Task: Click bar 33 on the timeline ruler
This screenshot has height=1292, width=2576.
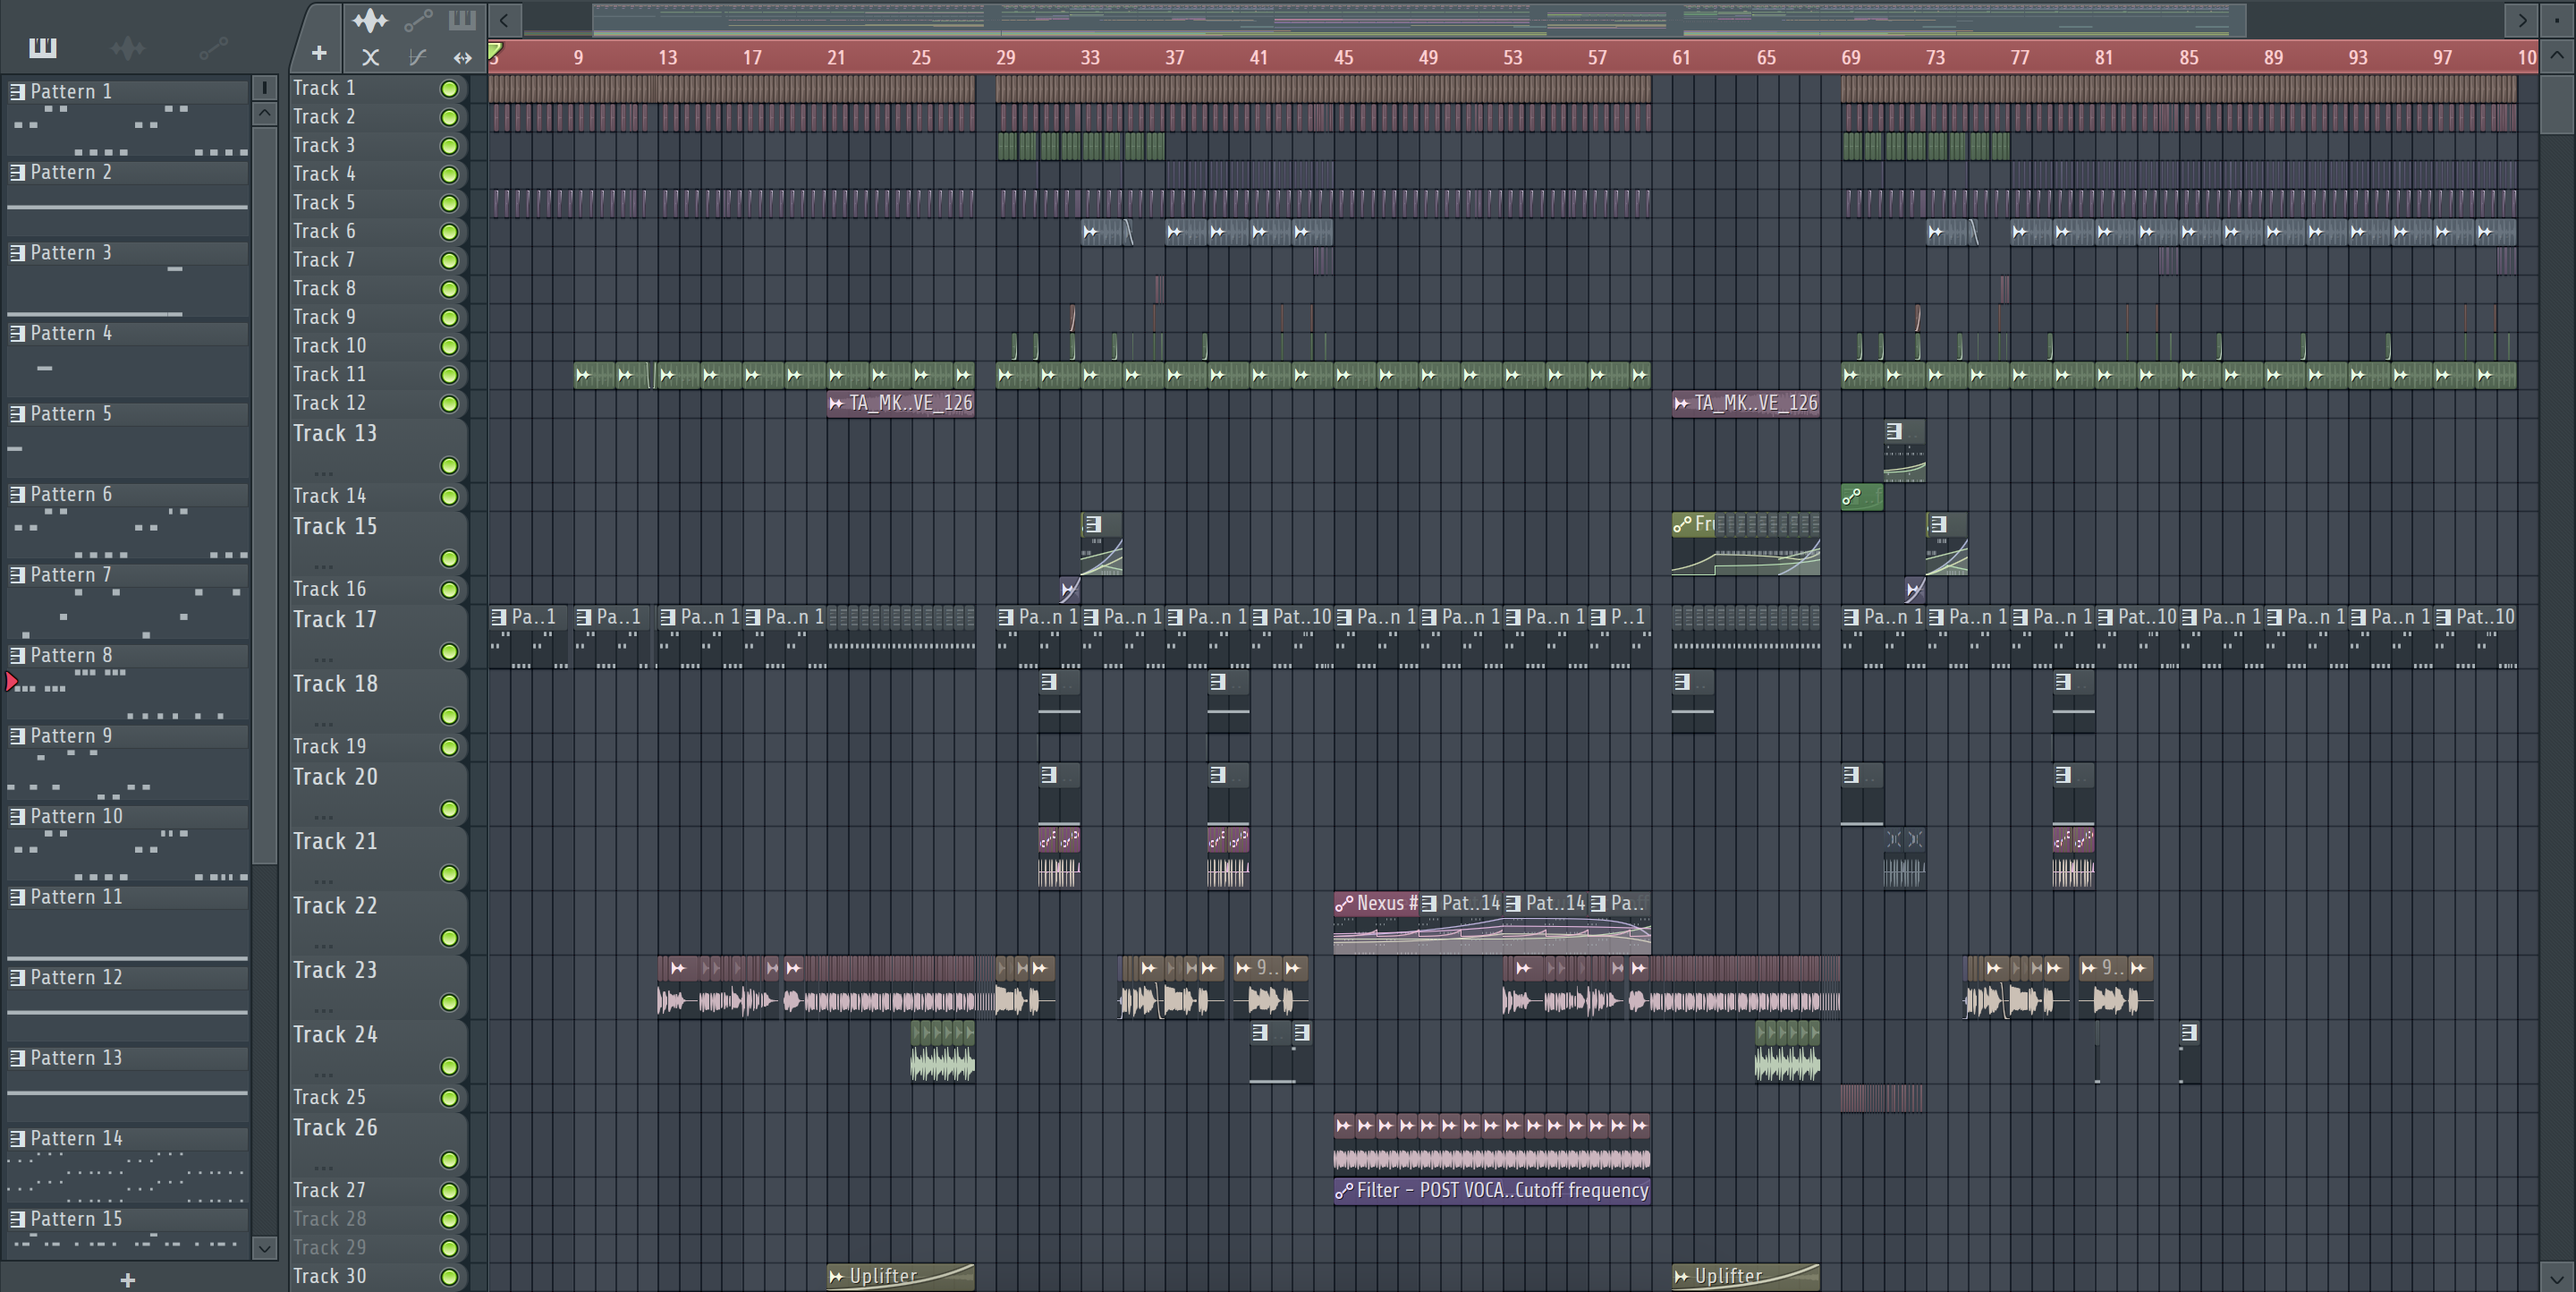Action: click(x=1090, y=57)
